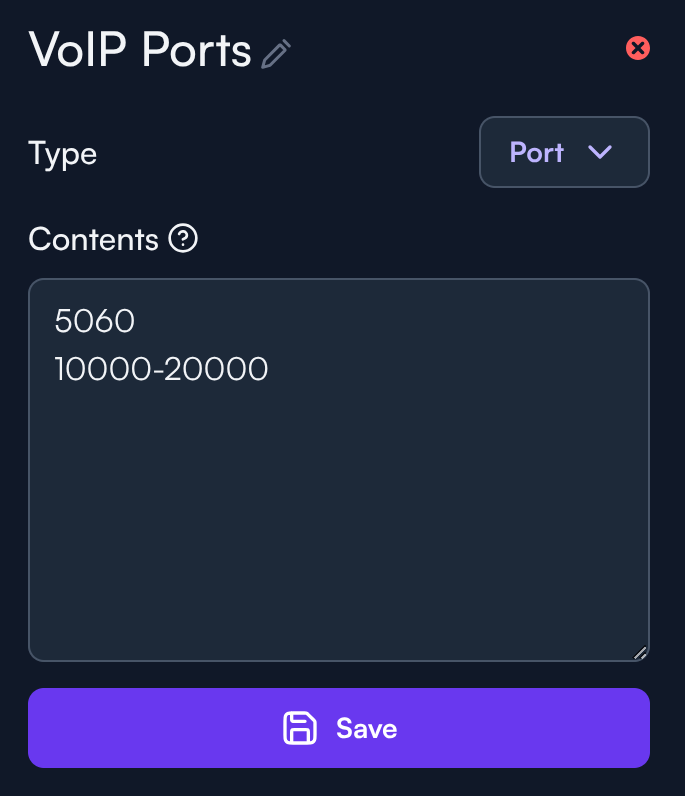
Task: Click the Save text label on the purple button
Action: click(x=366, y=728)
